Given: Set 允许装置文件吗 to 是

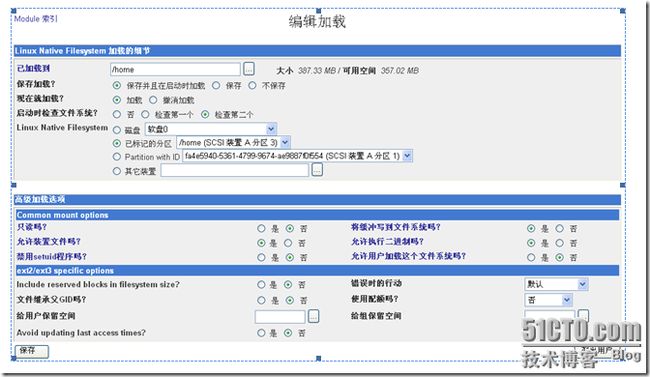Looking at the screenshot, I should 261,243.
